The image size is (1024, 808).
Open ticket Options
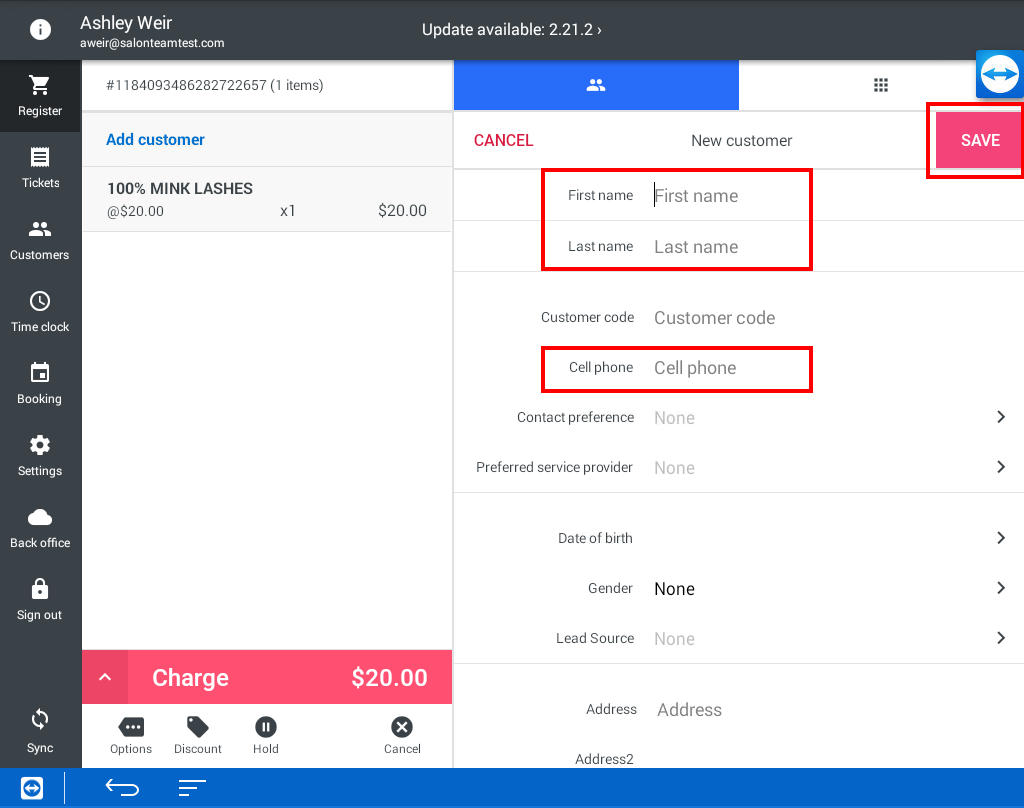click(x=131, y=735)
